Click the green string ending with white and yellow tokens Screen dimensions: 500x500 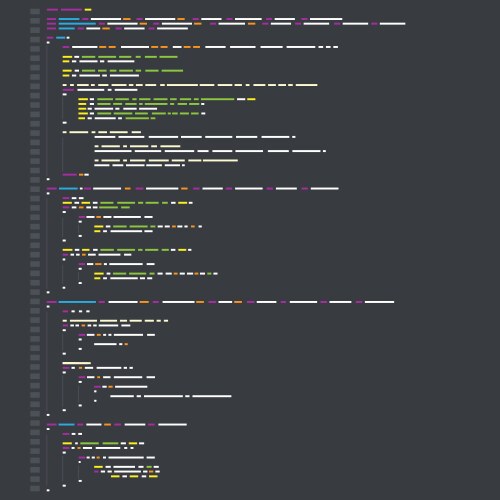point(217,99)
